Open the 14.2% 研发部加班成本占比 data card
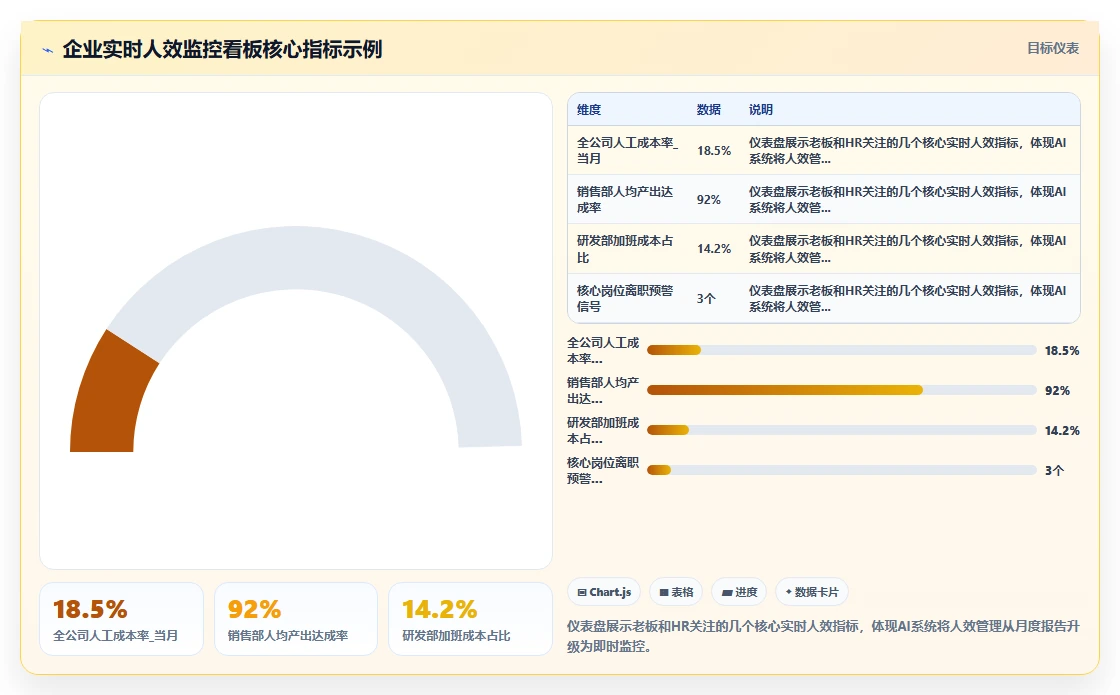 pyautogui.click(x=470, y=619)
